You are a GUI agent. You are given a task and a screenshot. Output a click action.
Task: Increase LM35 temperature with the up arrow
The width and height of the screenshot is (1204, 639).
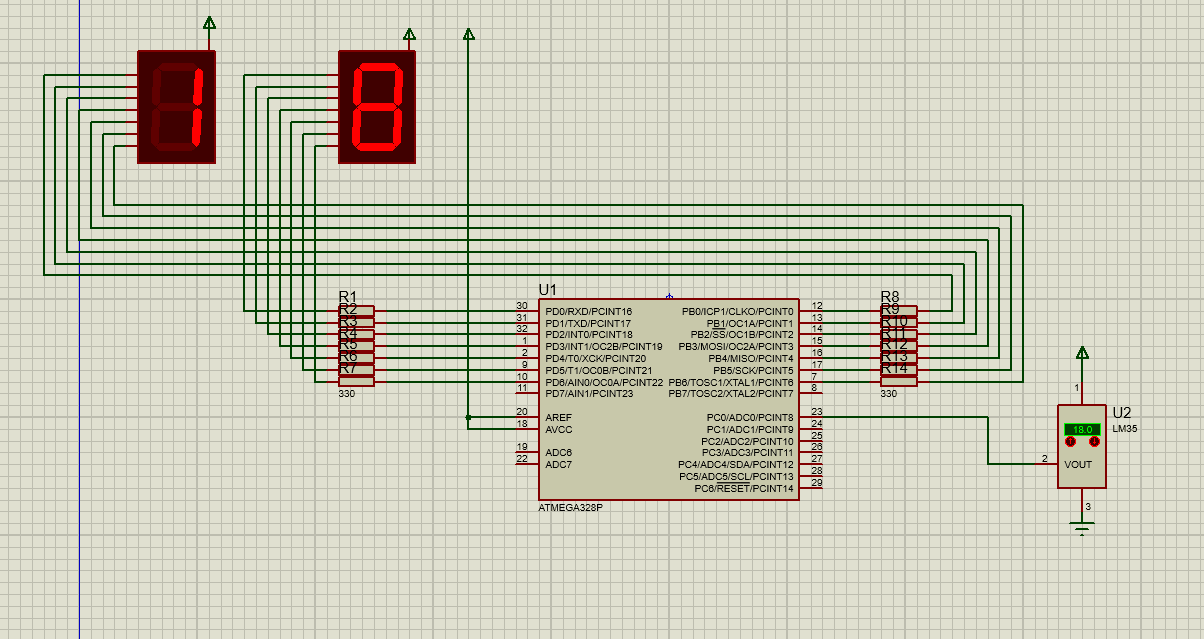[1070, 441]
